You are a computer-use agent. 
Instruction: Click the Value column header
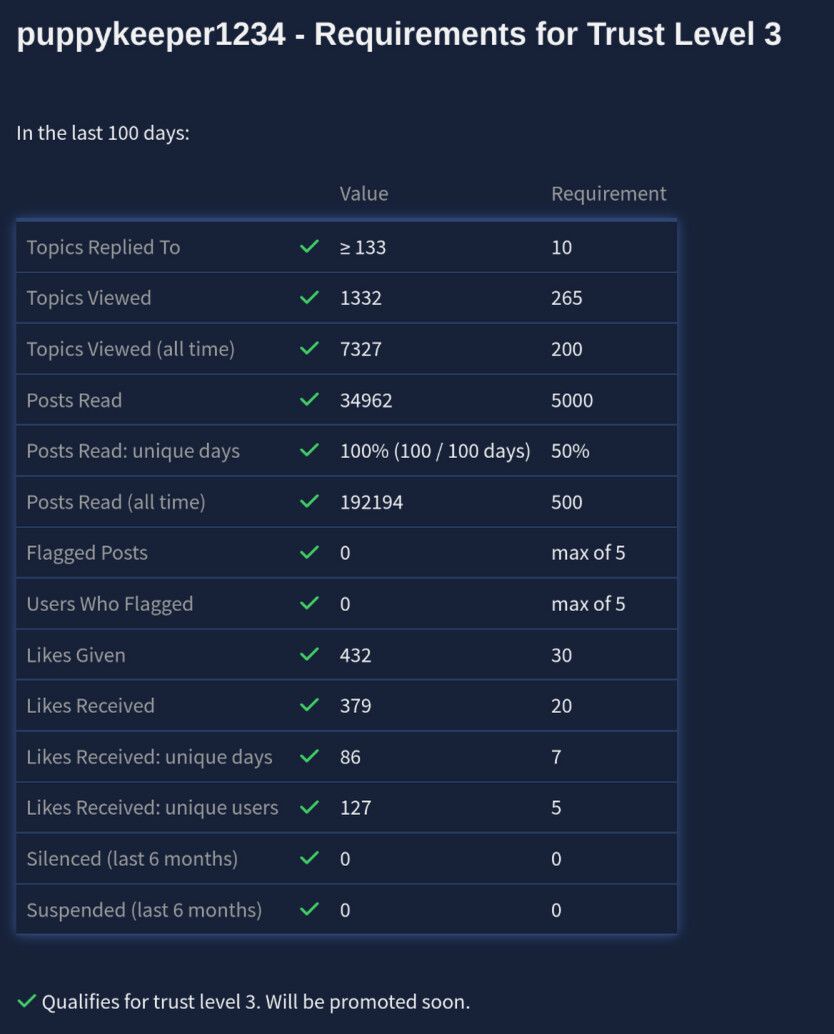click(364, 194)
